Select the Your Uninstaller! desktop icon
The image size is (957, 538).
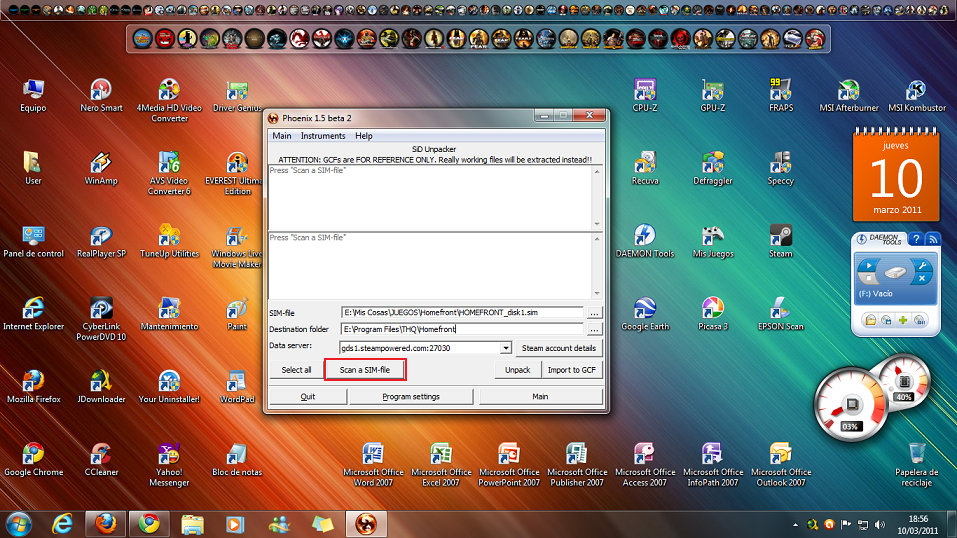[169, 387]
